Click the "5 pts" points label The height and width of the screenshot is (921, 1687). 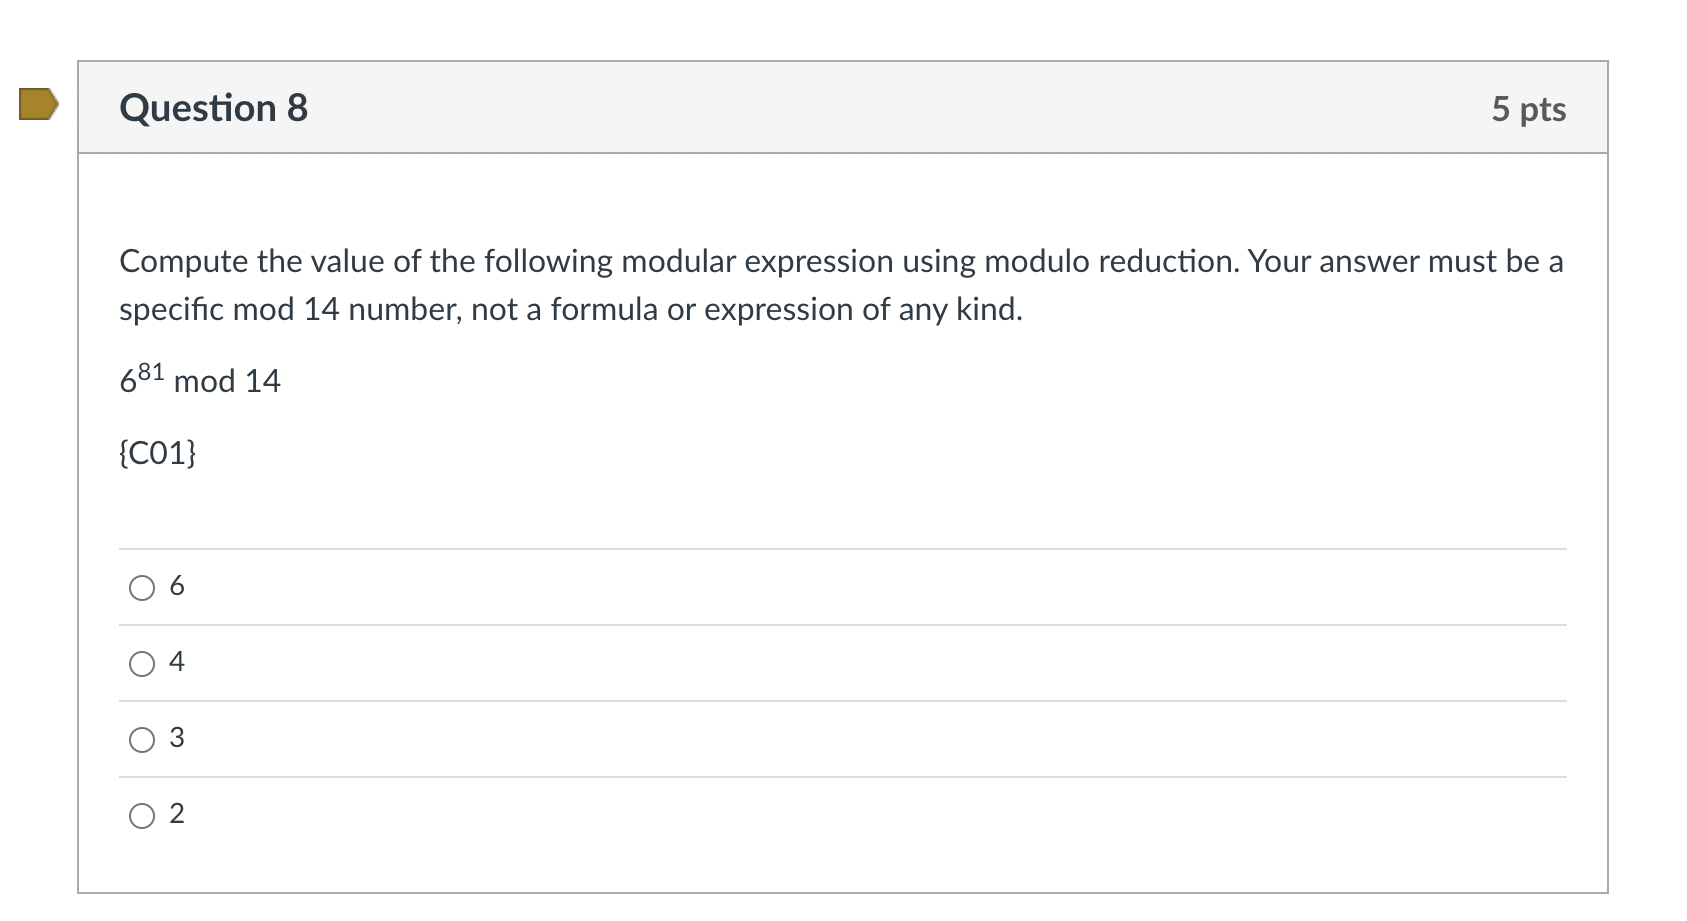pyautogui.click(x=1528, y=109)
